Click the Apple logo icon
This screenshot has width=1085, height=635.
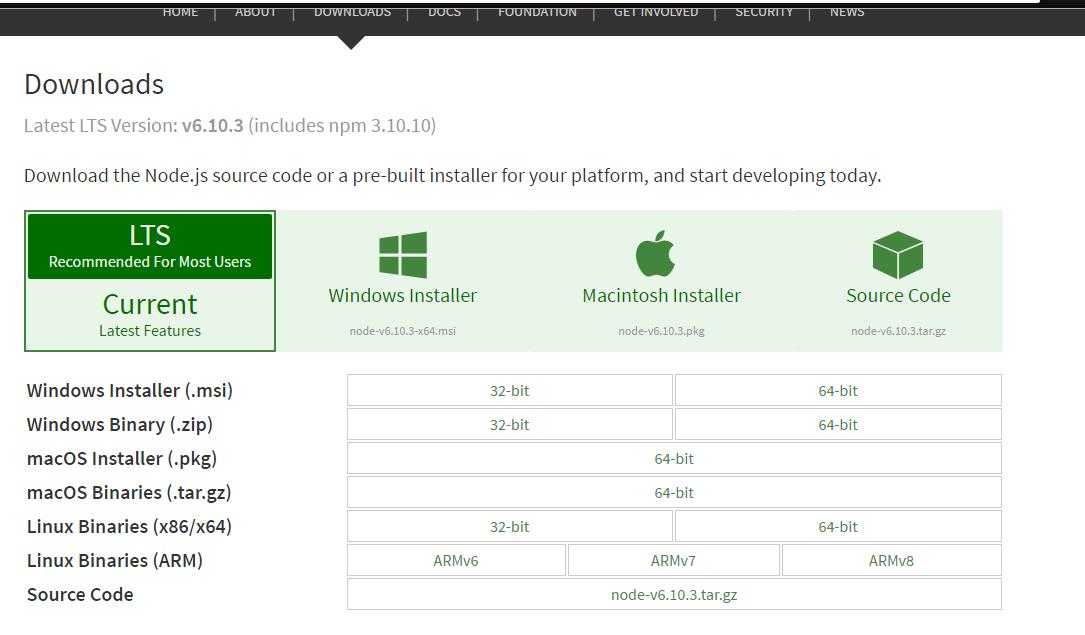[655, 253]
